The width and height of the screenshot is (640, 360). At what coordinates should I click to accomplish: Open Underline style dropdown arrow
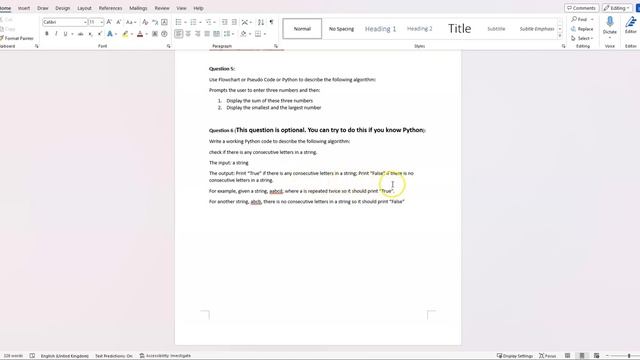point(72,34)
